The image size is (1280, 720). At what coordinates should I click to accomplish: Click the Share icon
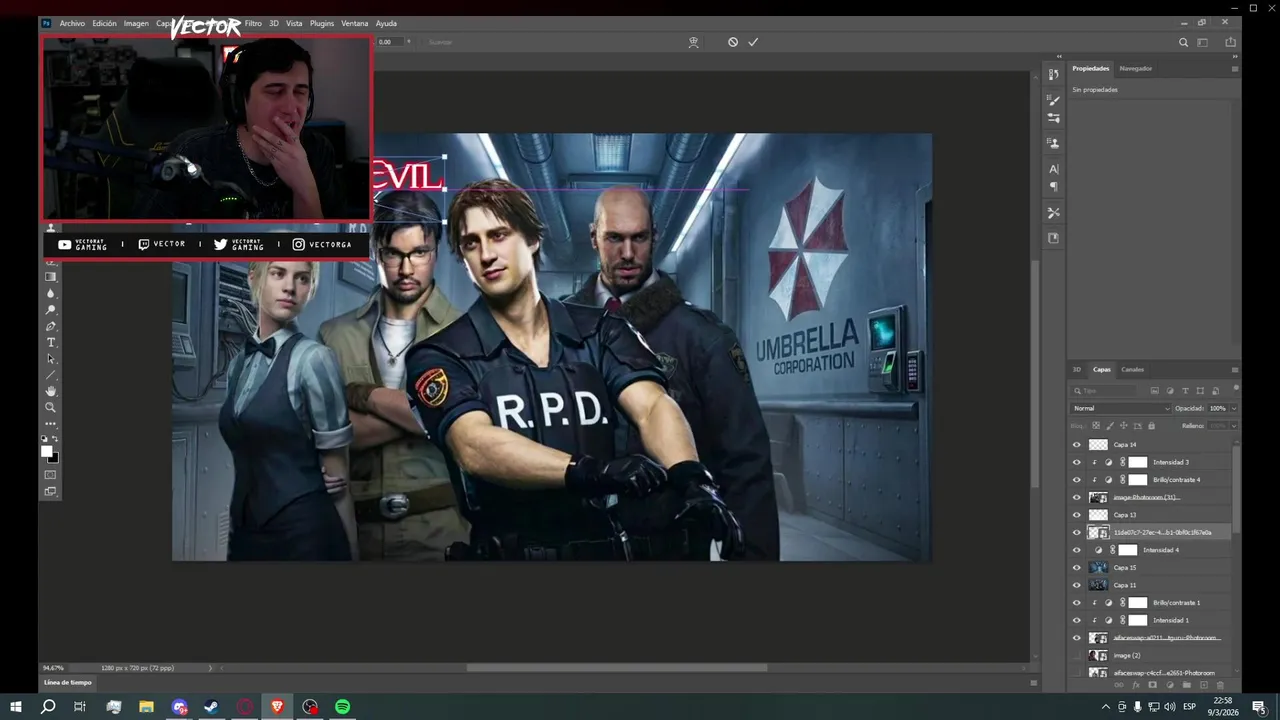pos(1230,42)
